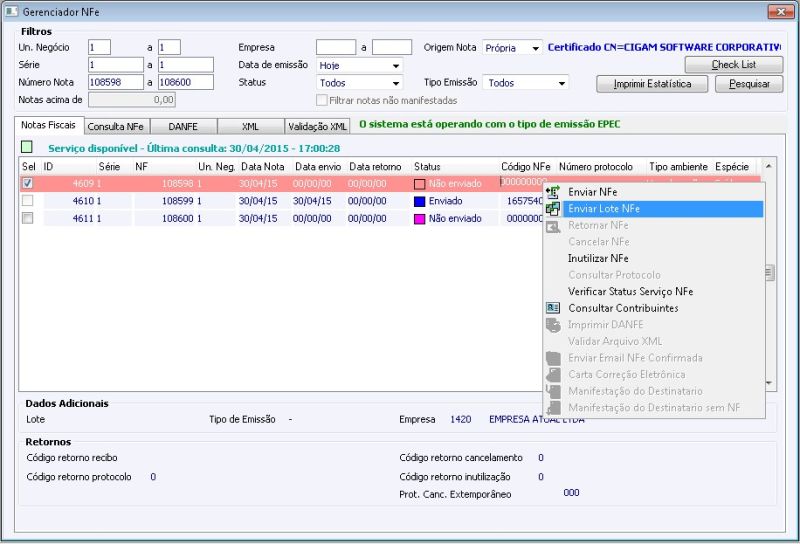Click the Data Nota column header

click(263, 166)
